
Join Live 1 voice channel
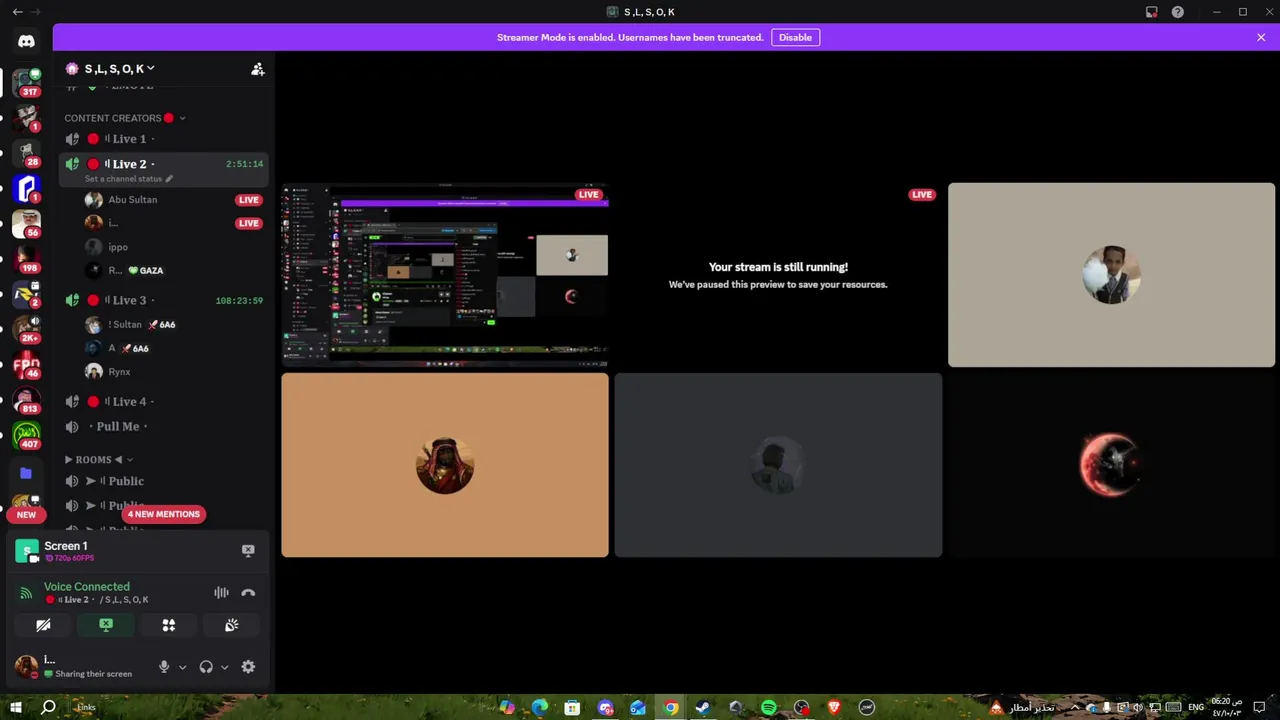click(164, 139)
